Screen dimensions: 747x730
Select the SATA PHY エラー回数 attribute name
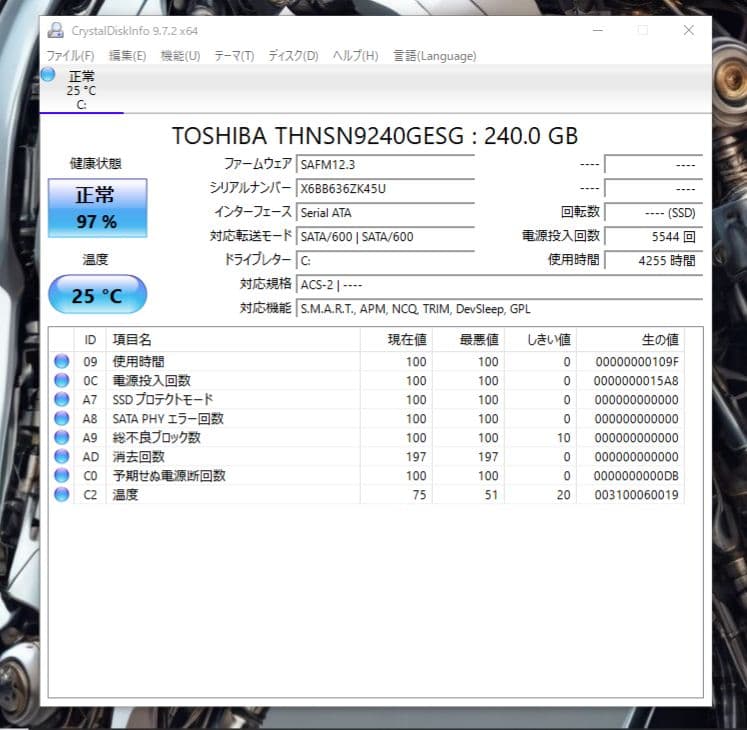point(168,419)
